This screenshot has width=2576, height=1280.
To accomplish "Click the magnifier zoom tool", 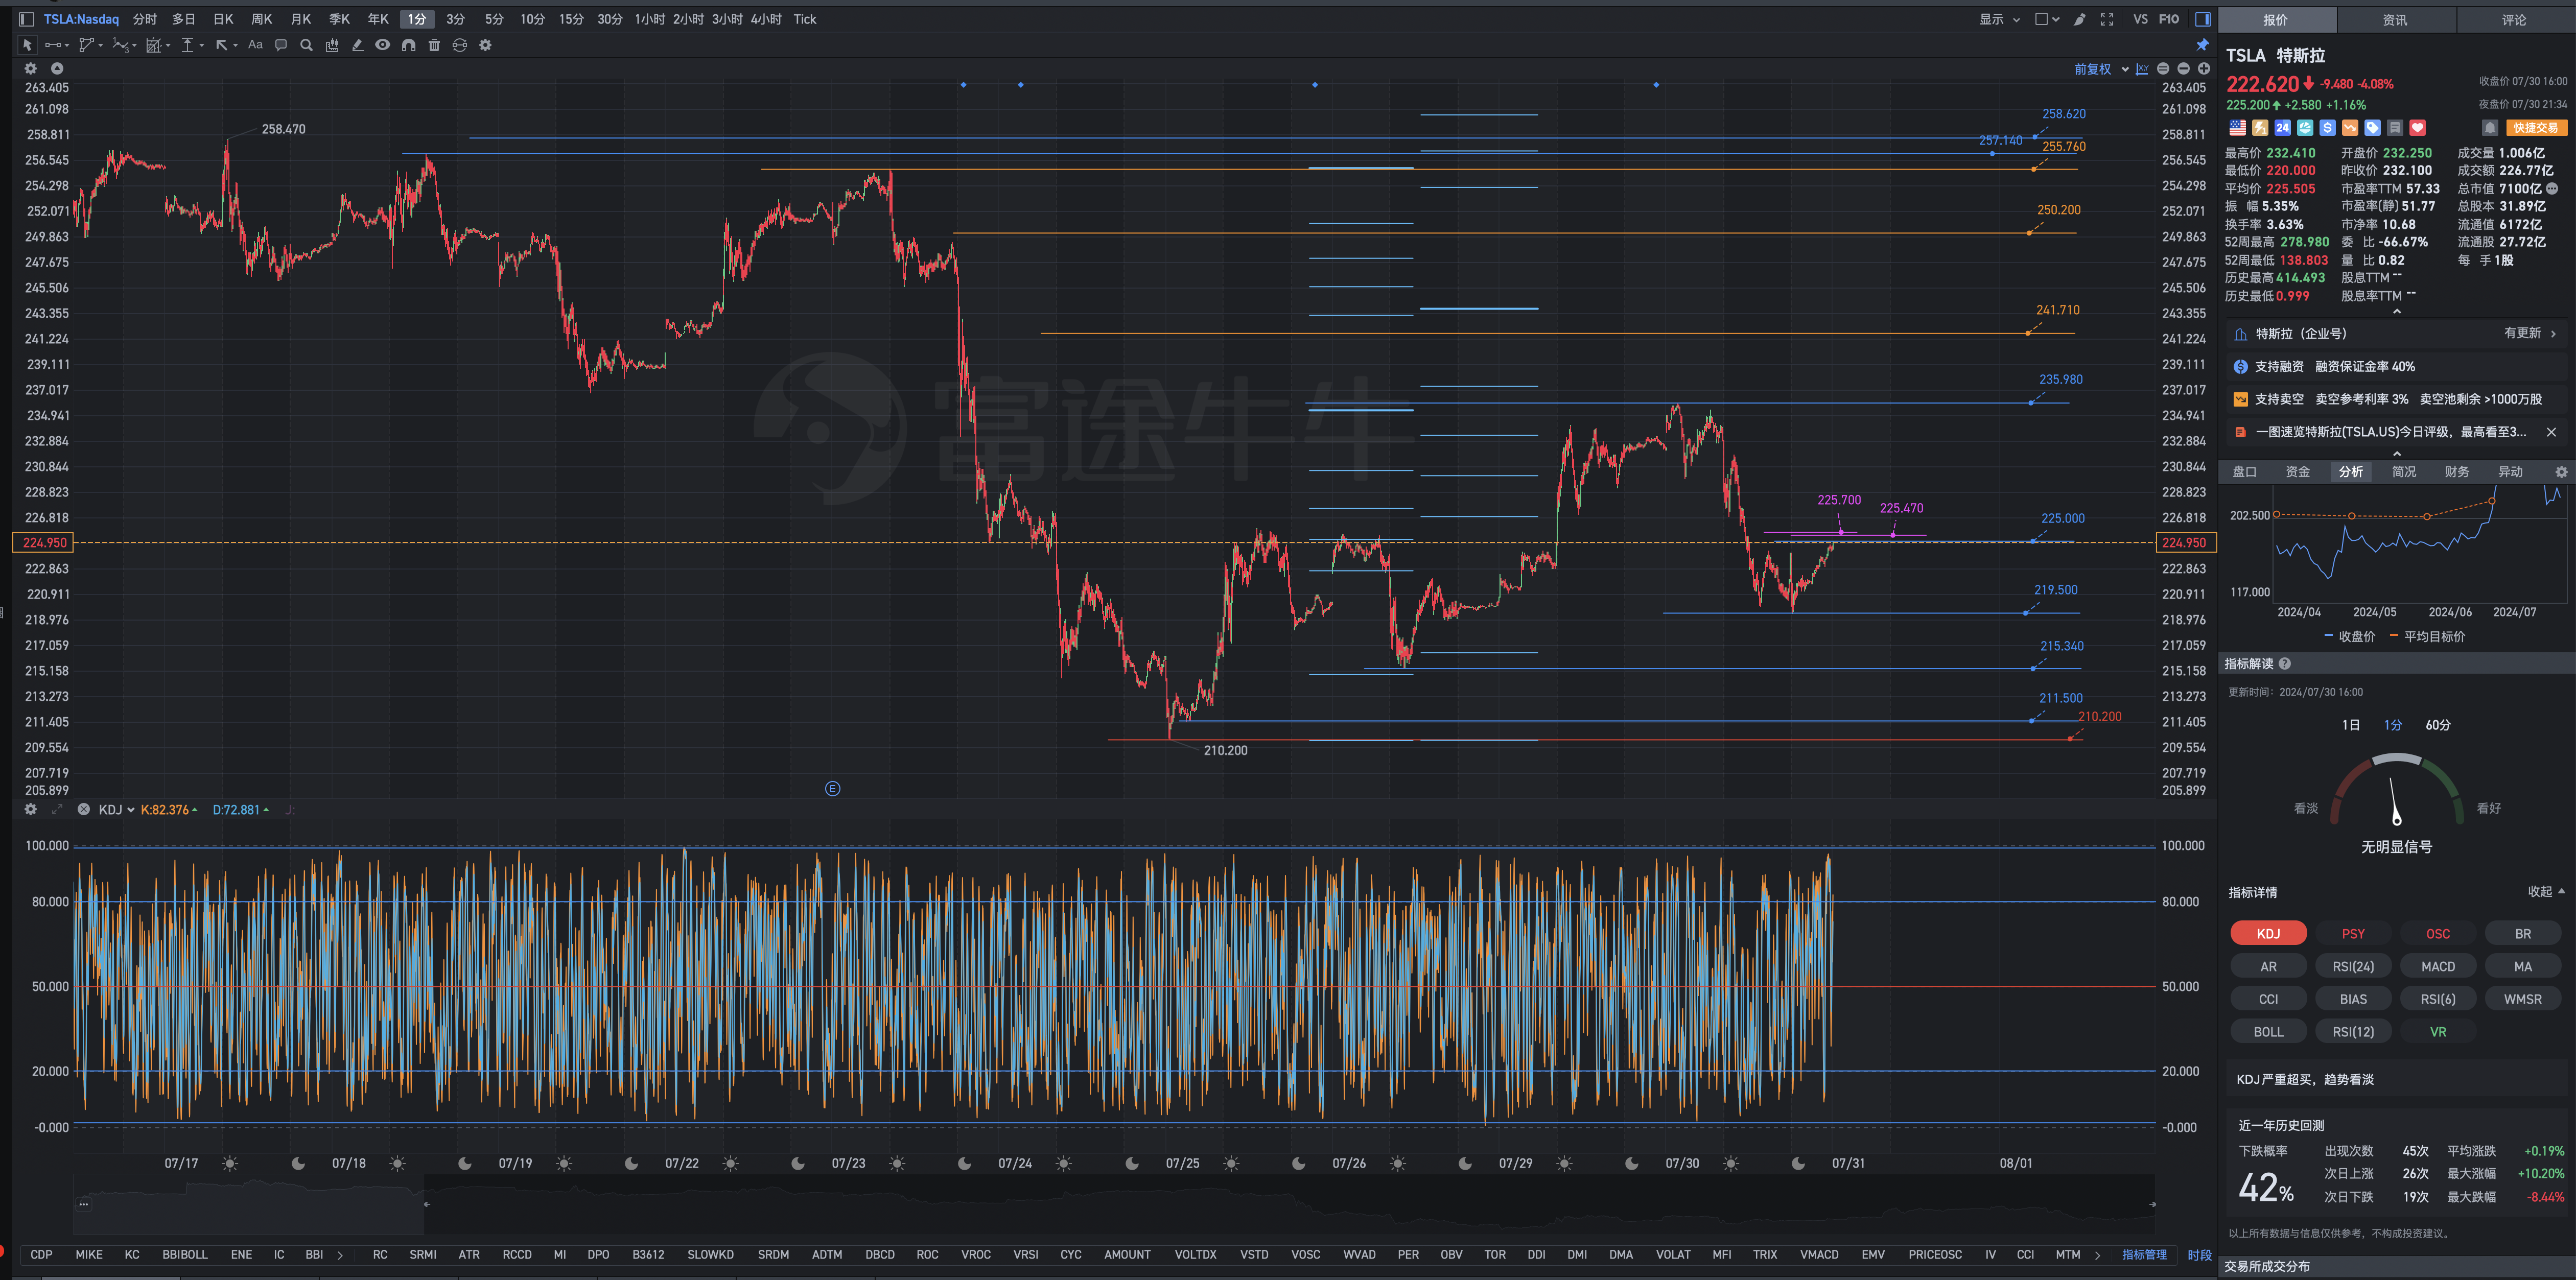I will click(x=306, y=45).
